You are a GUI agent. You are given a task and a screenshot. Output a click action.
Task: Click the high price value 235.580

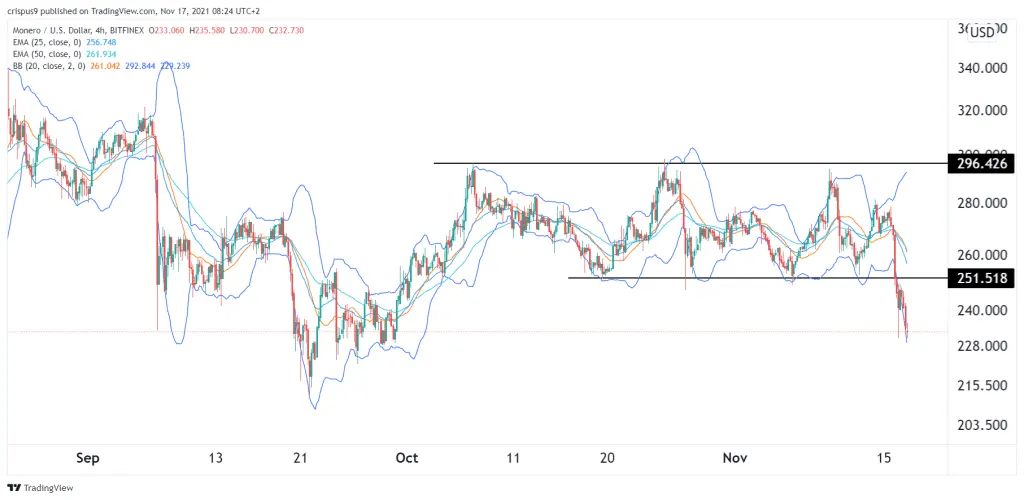210,30
